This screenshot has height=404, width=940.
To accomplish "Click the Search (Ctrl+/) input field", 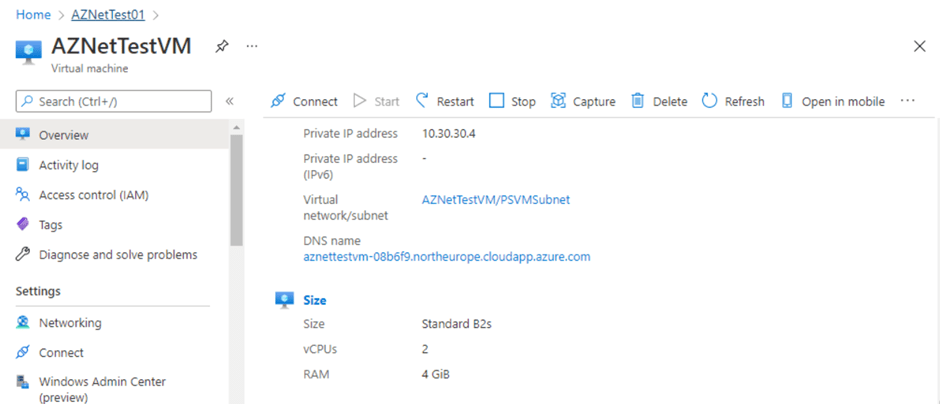I will click(x=114, y=101).
